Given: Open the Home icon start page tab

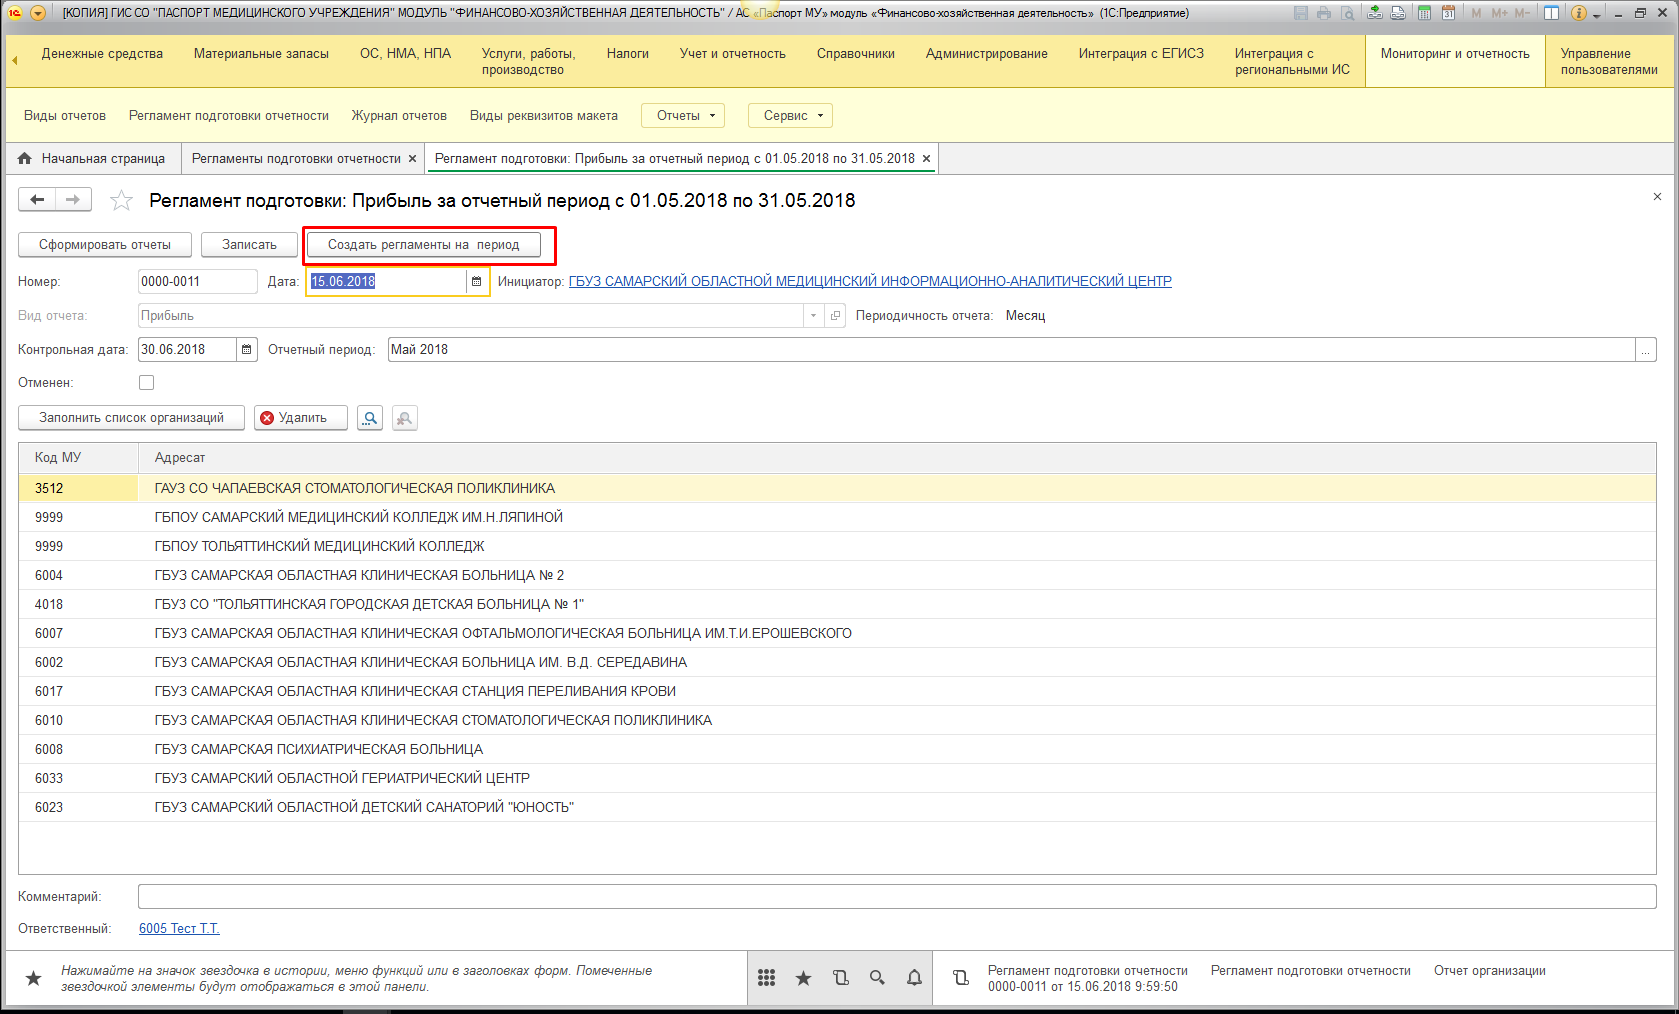Looking at the screenshot, I should pyautogui.click(x=92, y=159).
